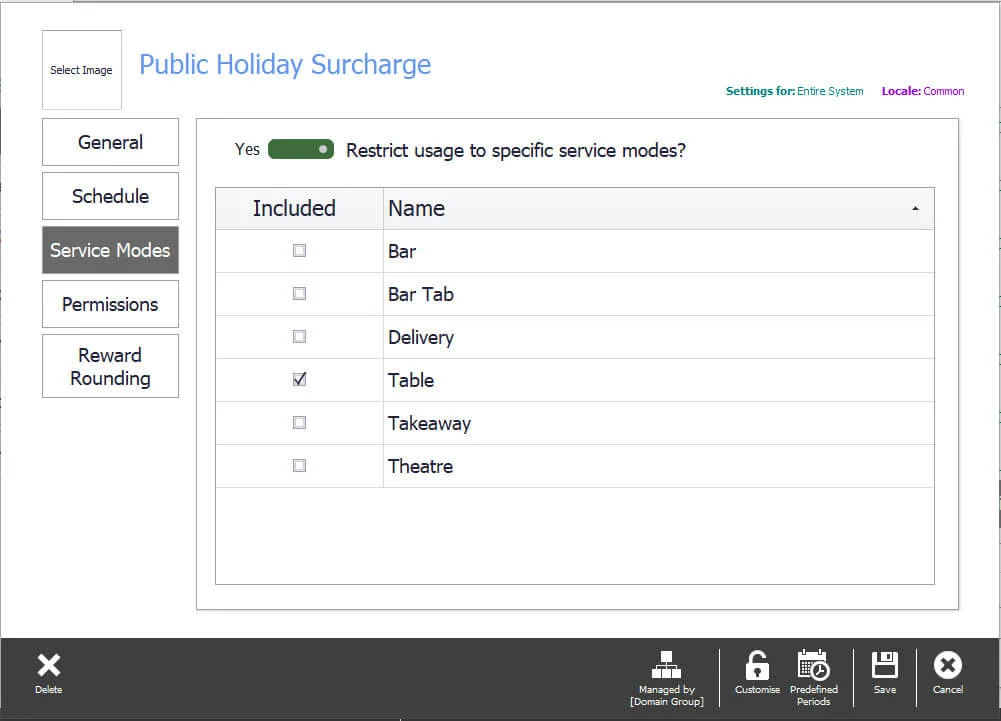Toggle Restrict usage to service modes switch
1001x721 pixels.
(301, 149)
